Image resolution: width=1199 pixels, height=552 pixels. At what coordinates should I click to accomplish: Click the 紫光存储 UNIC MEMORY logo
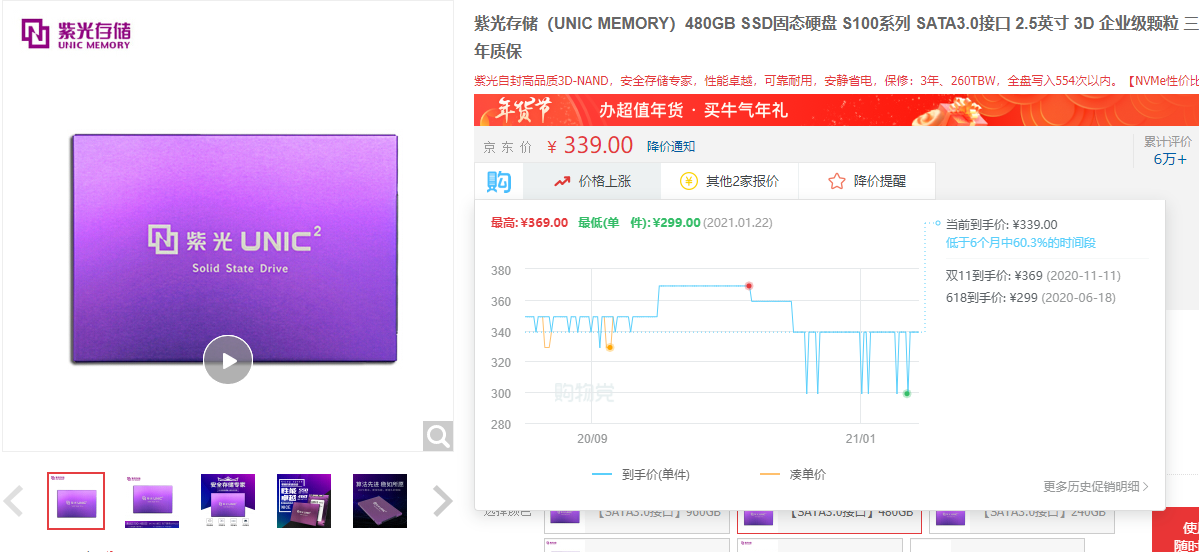(x=76, y=34)
